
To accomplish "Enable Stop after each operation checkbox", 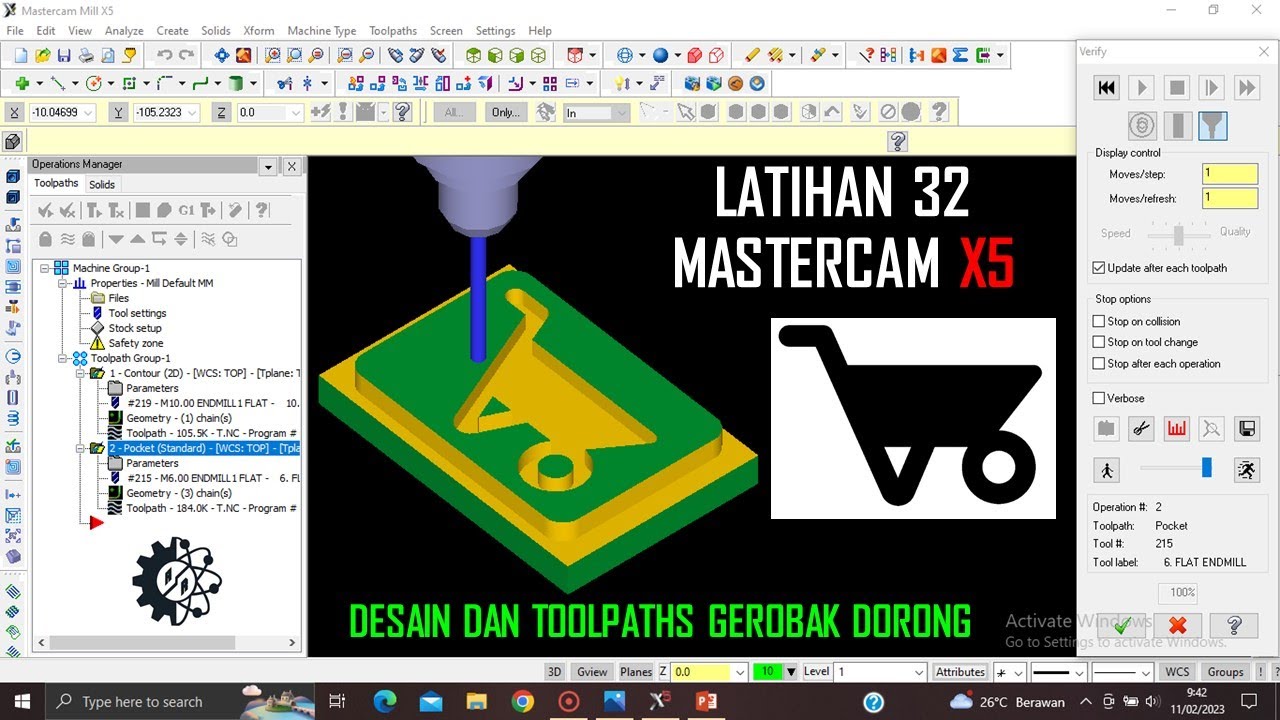I will click(1099, 364).
